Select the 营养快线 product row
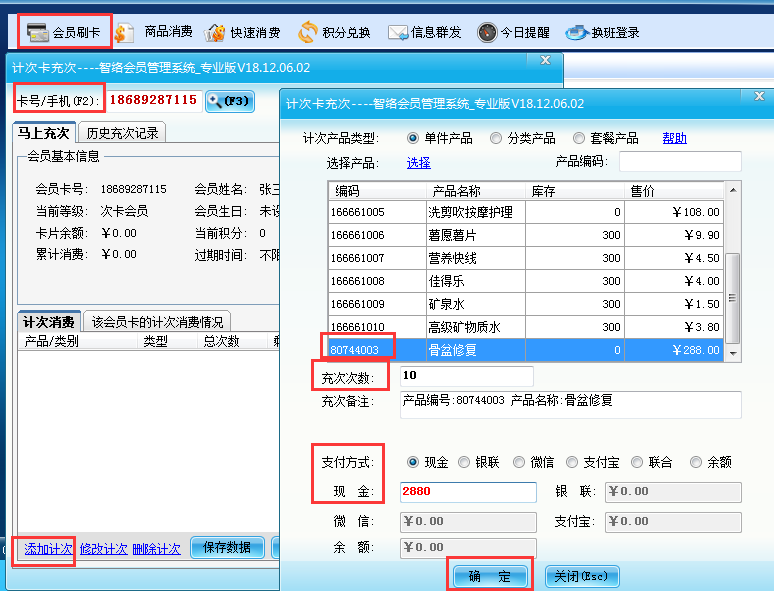The width and height of the screenshot is (774, 591). [526, 258]
